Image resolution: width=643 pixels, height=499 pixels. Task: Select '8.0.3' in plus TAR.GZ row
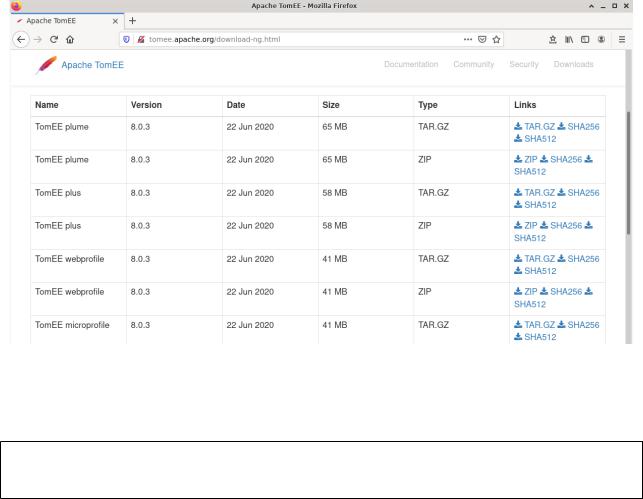140,193
